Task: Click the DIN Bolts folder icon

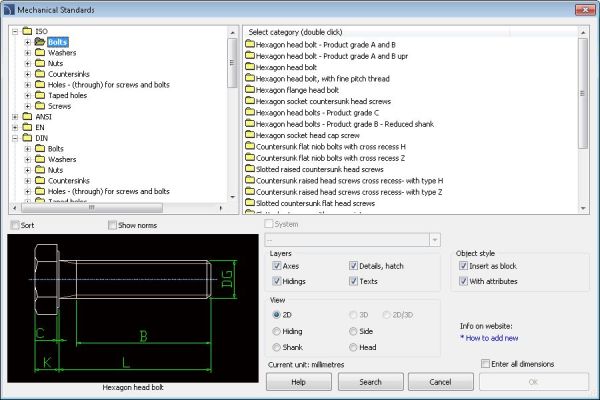Action: (40, 148)
